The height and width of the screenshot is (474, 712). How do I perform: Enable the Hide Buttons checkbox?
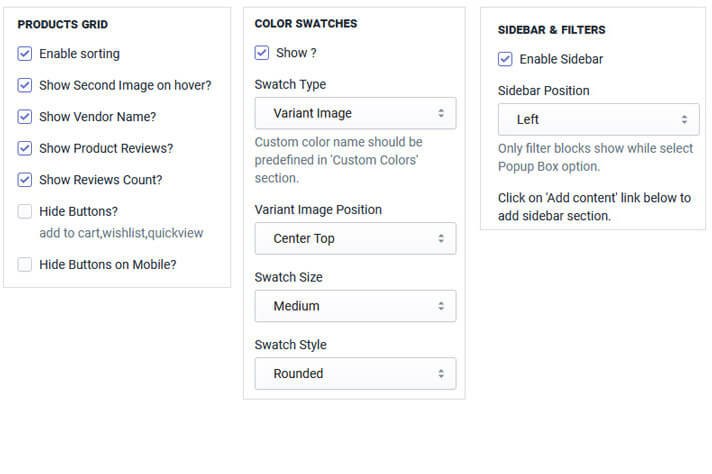[x=25, y=212]
